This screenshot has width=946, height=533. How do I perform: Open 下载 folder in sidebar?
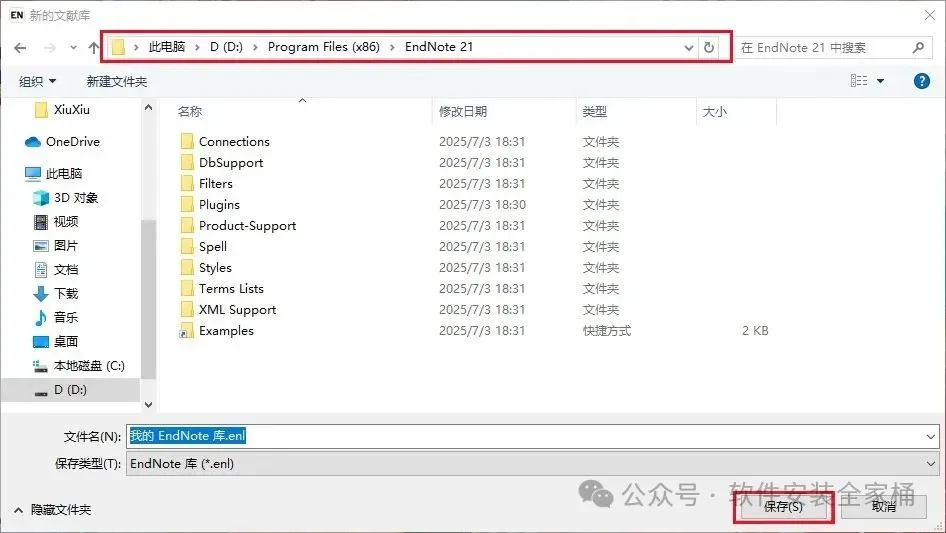pos(56,293)
